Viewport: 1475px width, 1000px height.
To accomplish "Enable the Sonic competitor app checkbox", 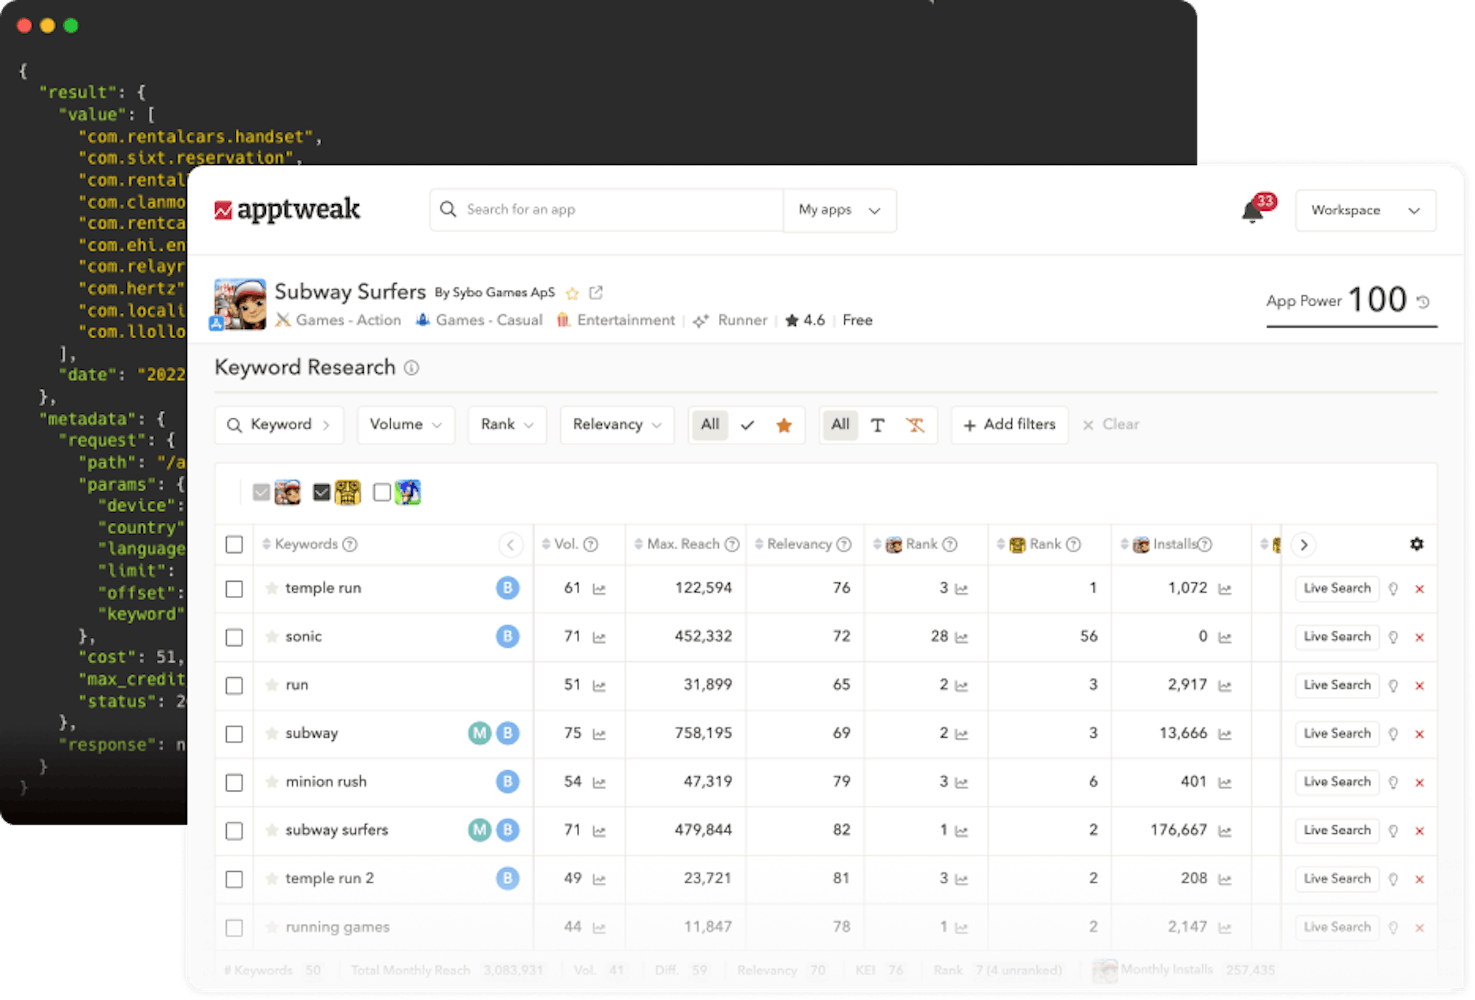I will (381, 492).
